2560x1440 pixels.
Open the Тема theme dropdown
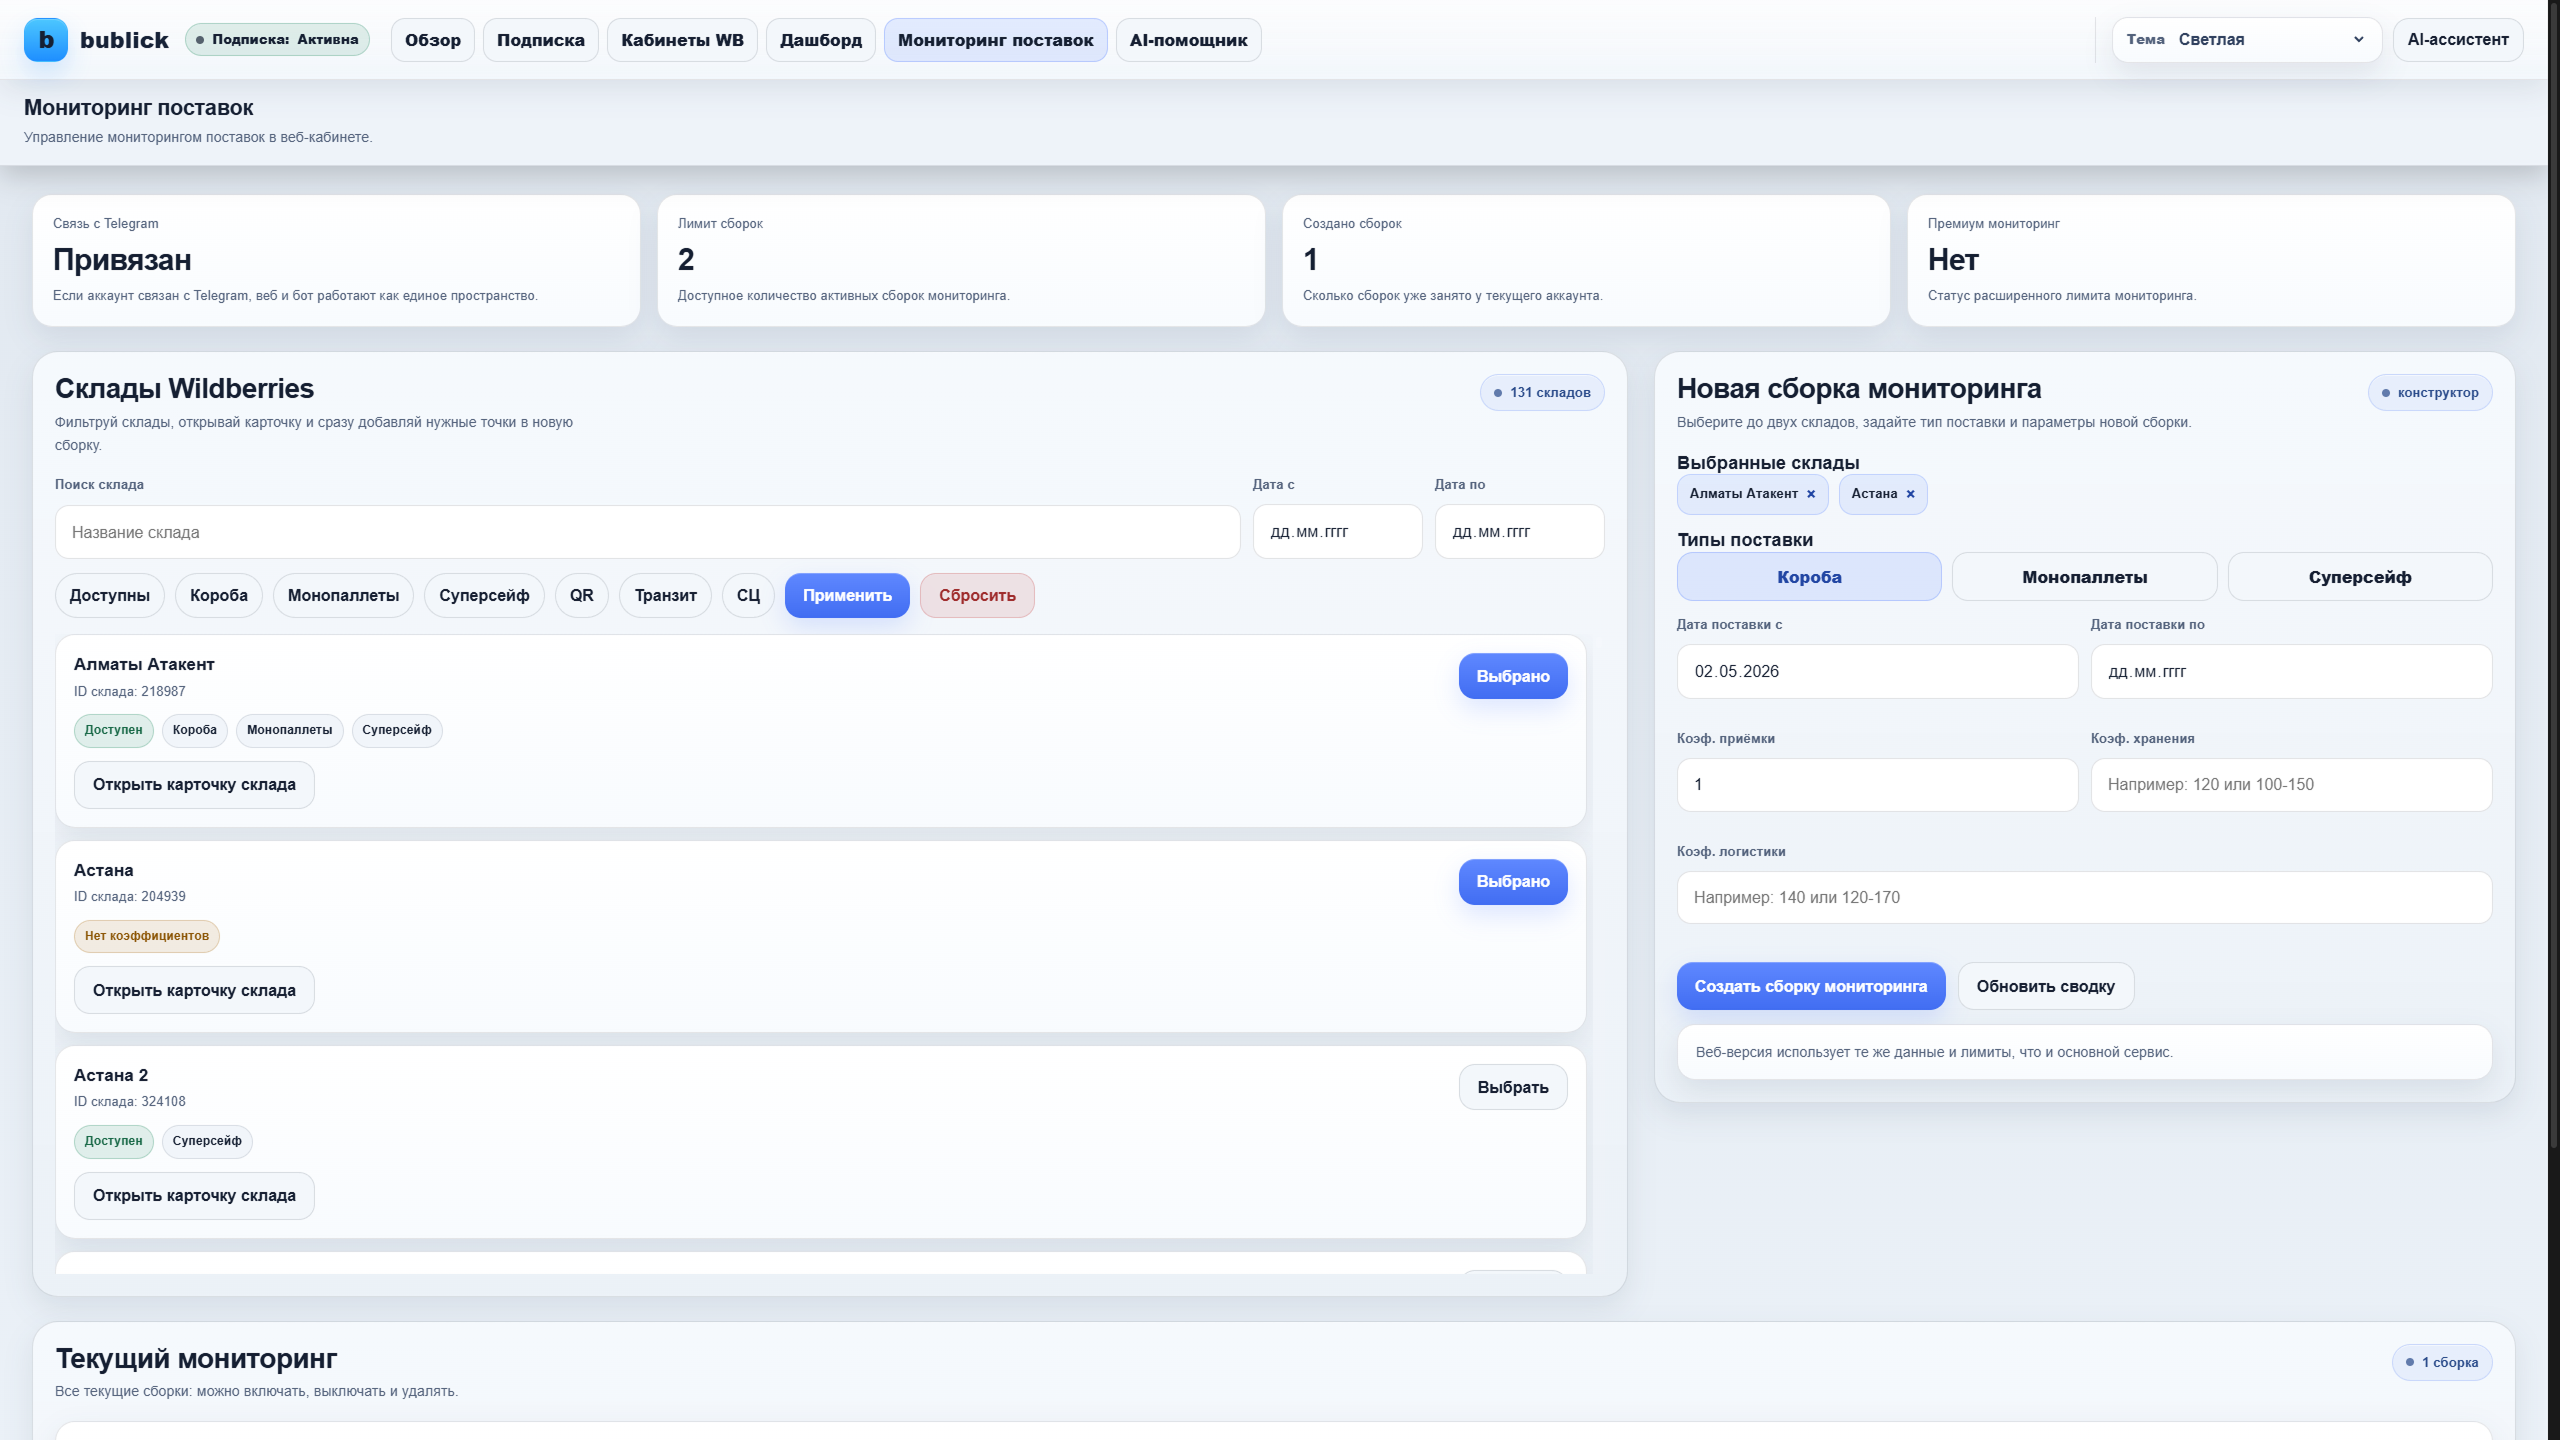coord(2247,40)
